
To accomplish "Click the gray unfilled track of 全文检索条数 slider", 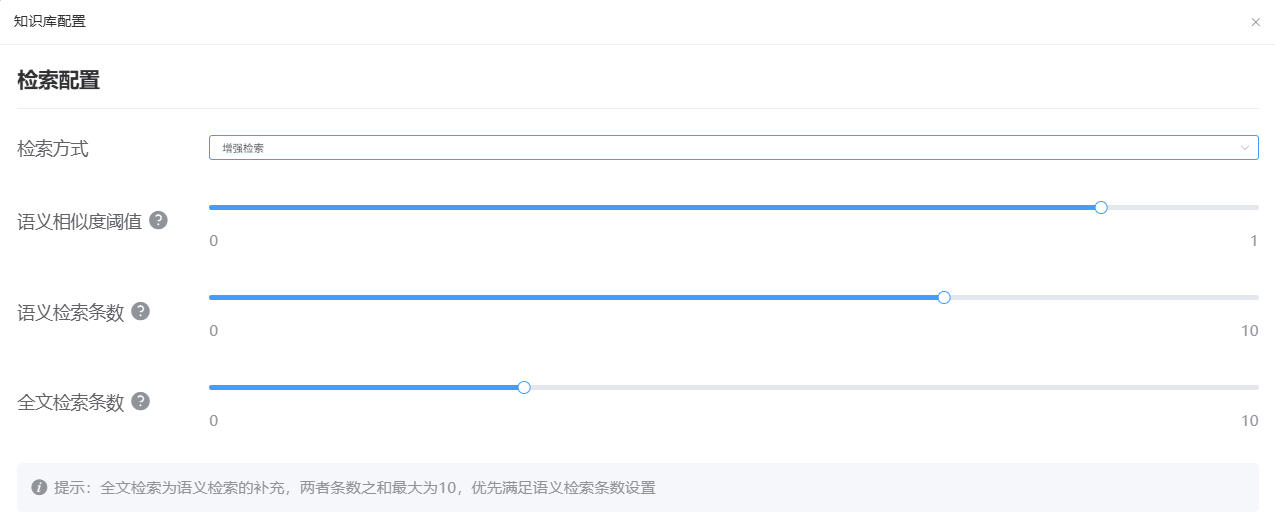I will 890,387.
